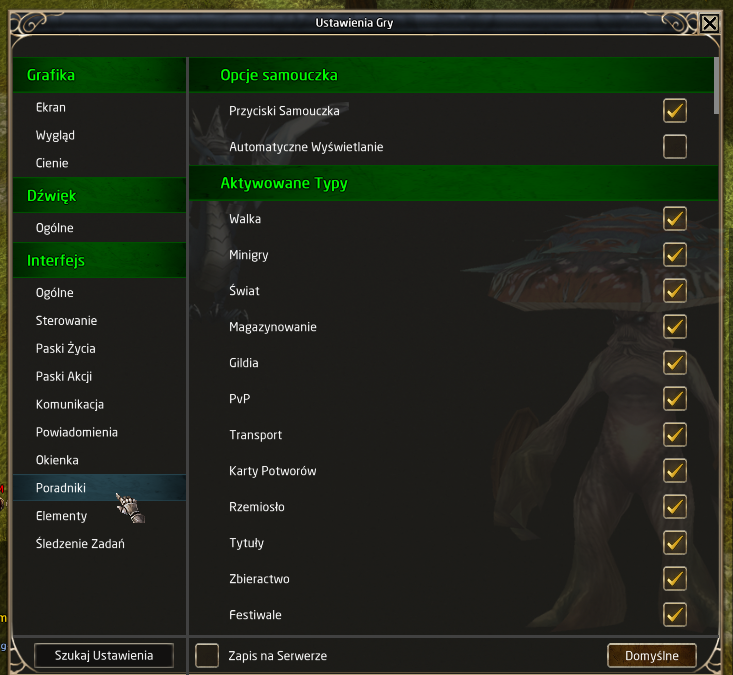This screenshot has height=675, width=733.
Task: Click the Szukaj Ustawienia button
Action: [x=104, y=655]
